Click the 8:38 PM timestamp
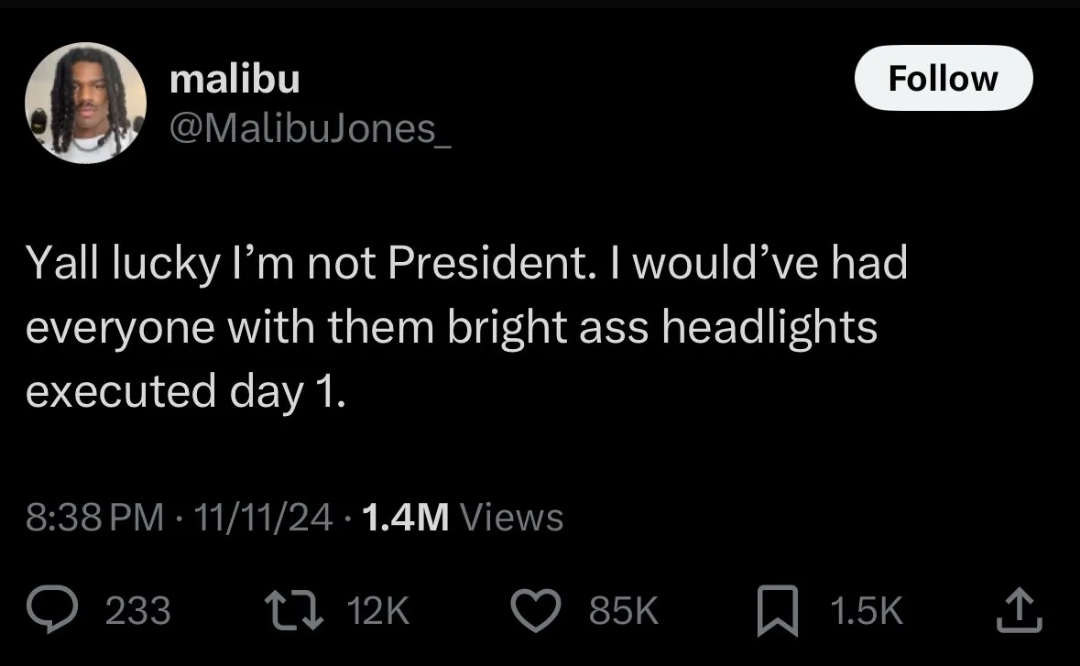This screenshot has height=666, width=1080. 94,517
